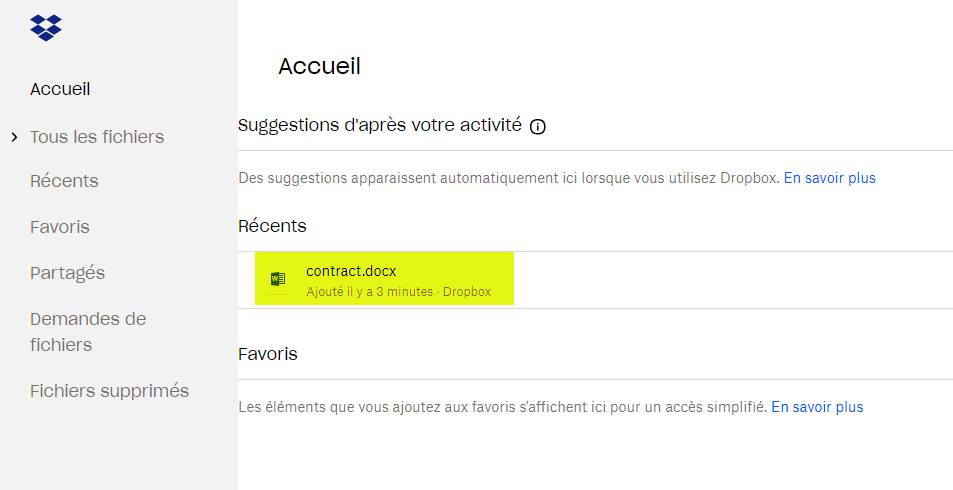This screenshot has width=953, height=490.
Task: Go to Récents in the sidebar
Action: pos(64,181)
